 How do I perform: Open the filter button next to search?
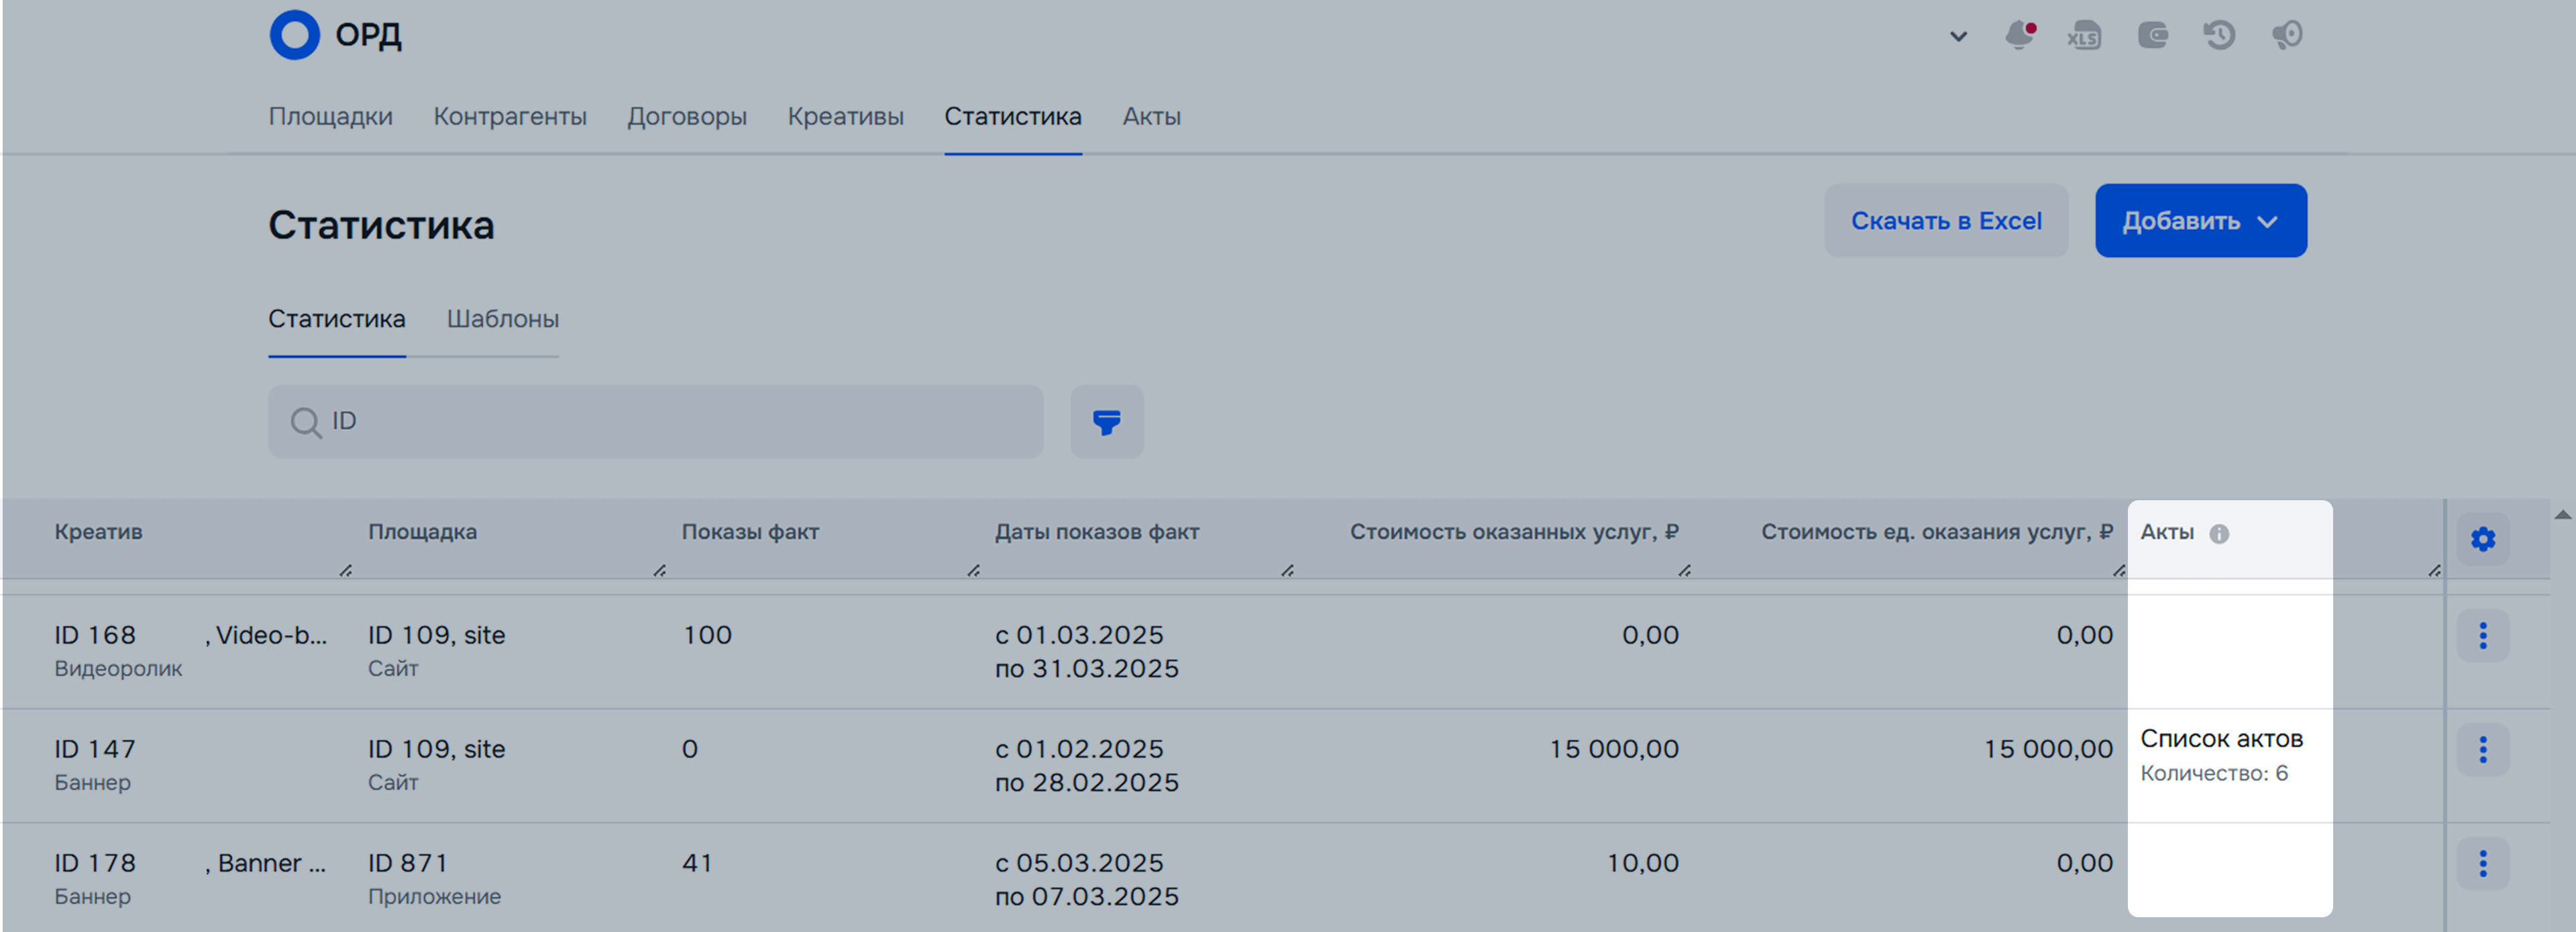(x=1106, y=422)
